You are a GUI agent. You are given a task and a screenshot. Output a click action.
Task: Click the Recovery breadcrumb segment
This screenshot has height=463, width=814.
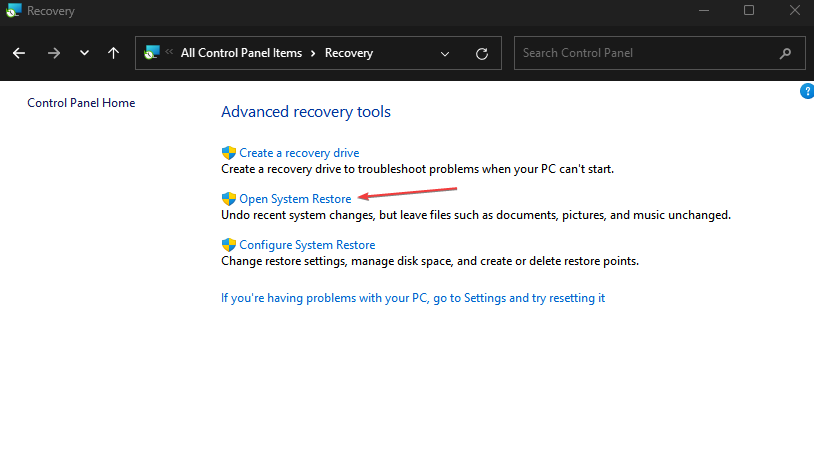[x=348, y=53]
